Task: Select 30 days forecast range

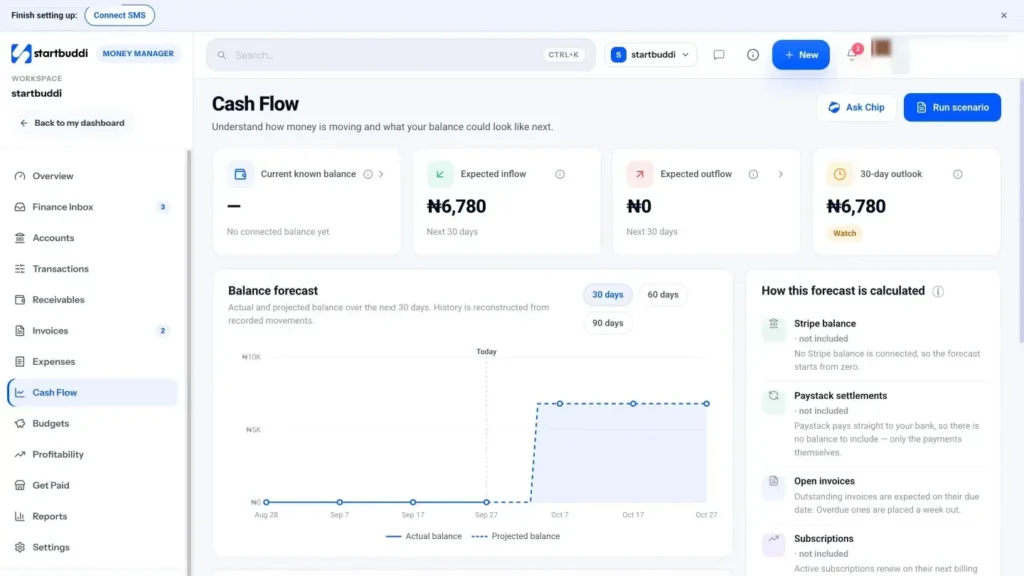Action: coord(607,295)
